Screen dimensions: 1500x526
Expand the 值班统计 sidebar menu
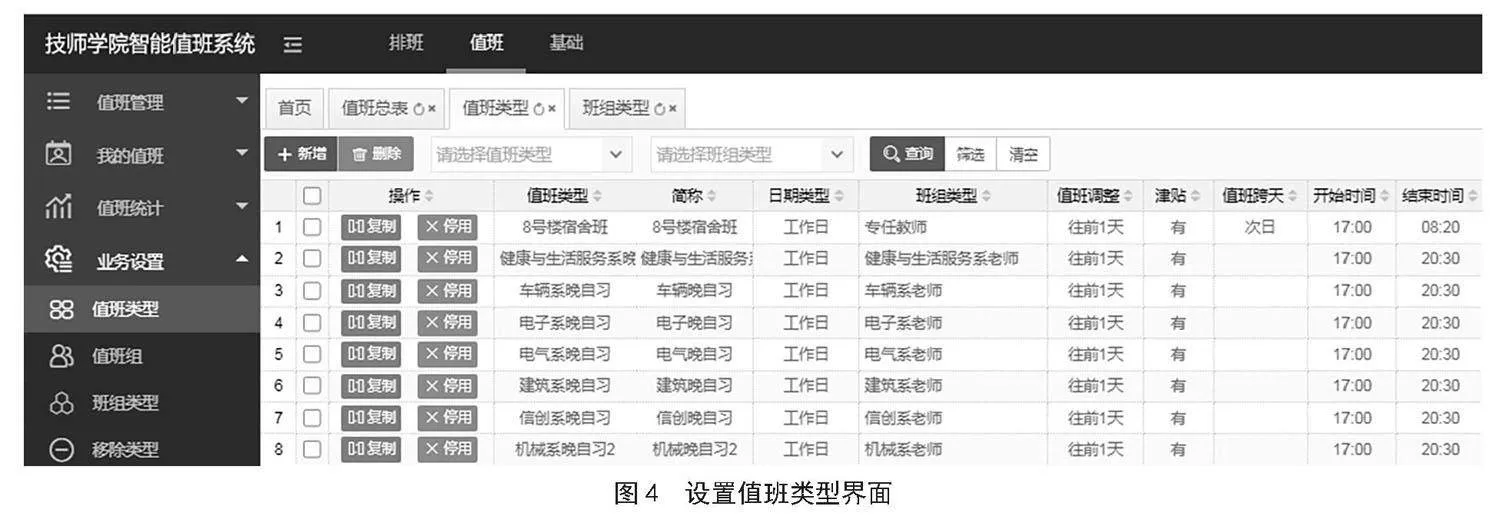click(142, 208)
